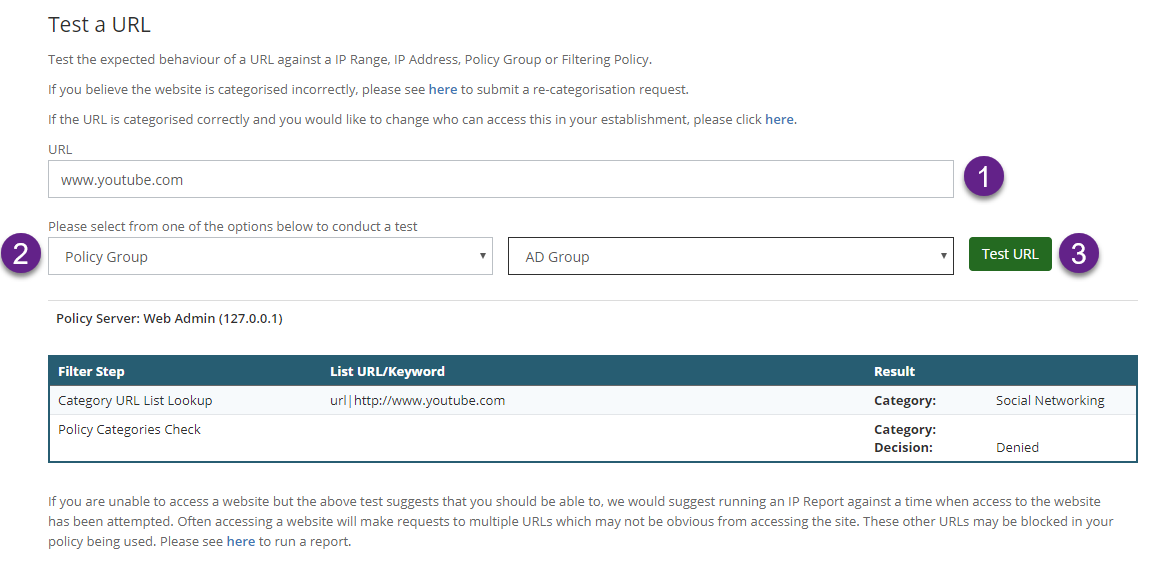The height and width of the screenshot is (561, 1156).
Task: Click the Denied decision value
Action: click(x=1017, y=447)
